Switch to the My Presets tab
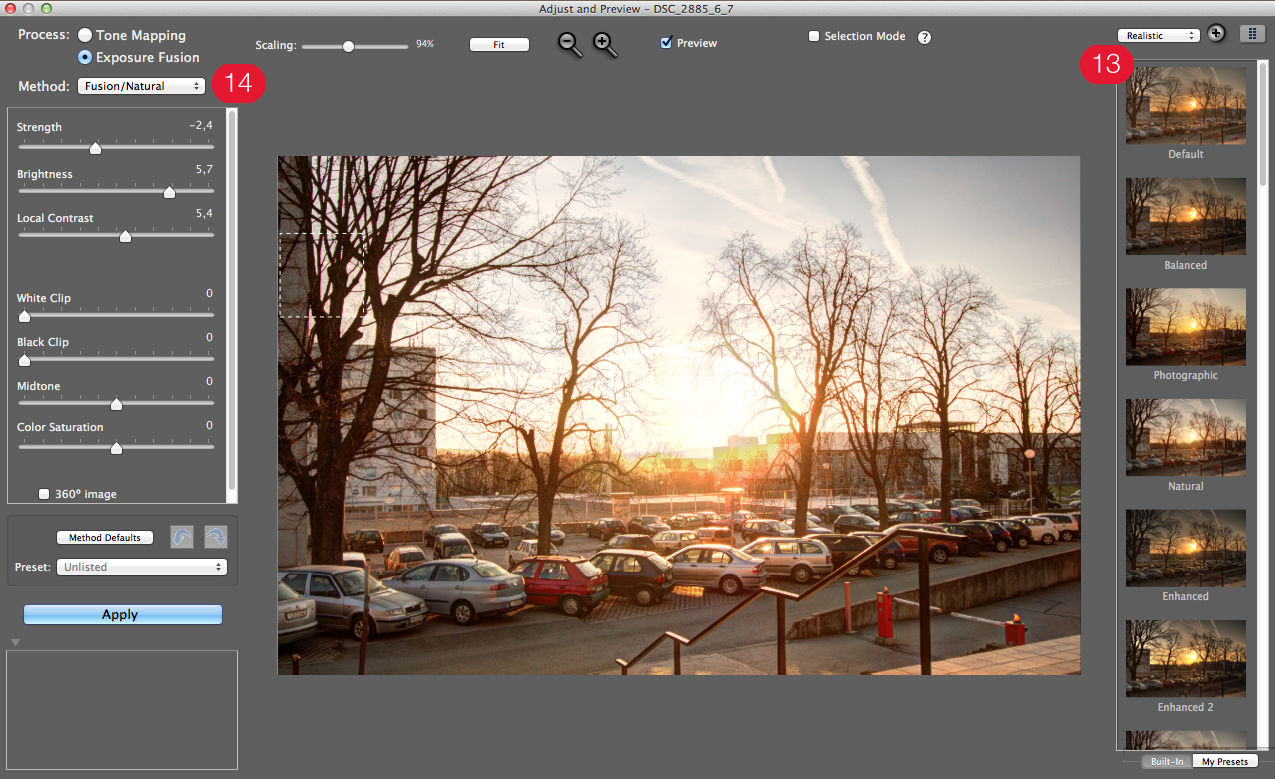 pos(1224,762)
